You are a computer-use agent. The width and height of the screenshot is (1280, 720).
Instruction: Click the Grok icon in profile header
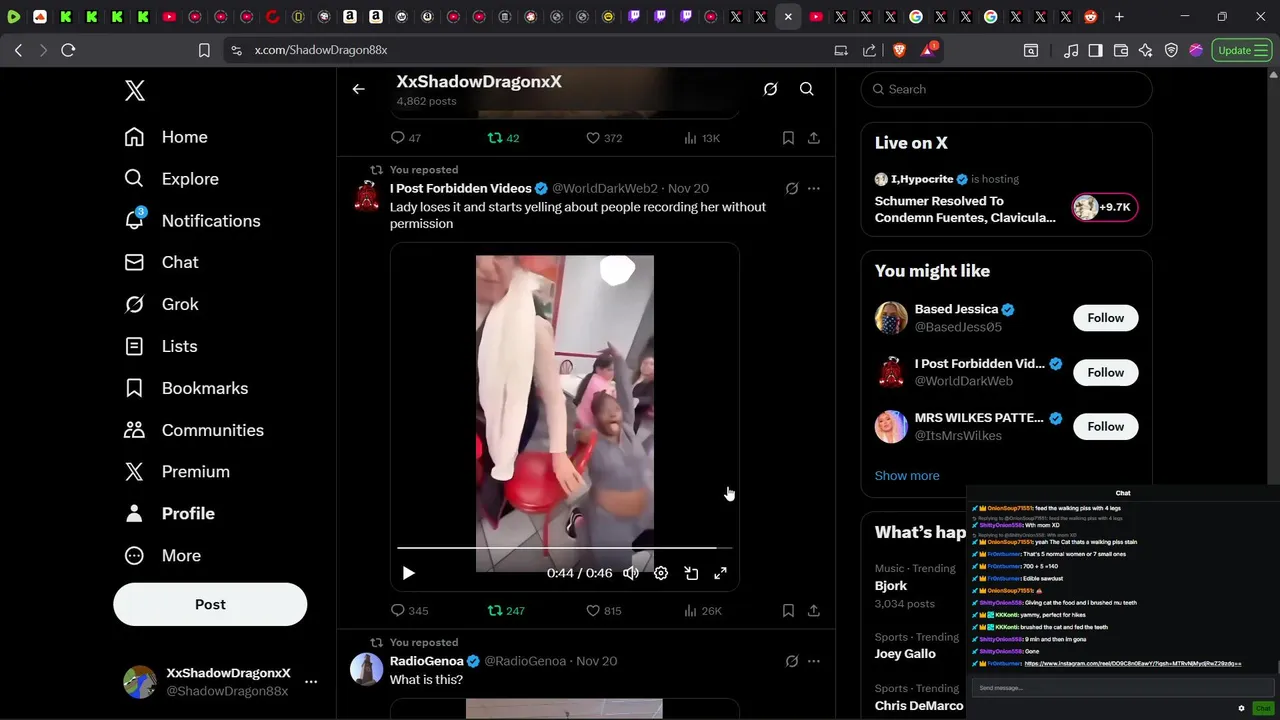pos(771,89)
